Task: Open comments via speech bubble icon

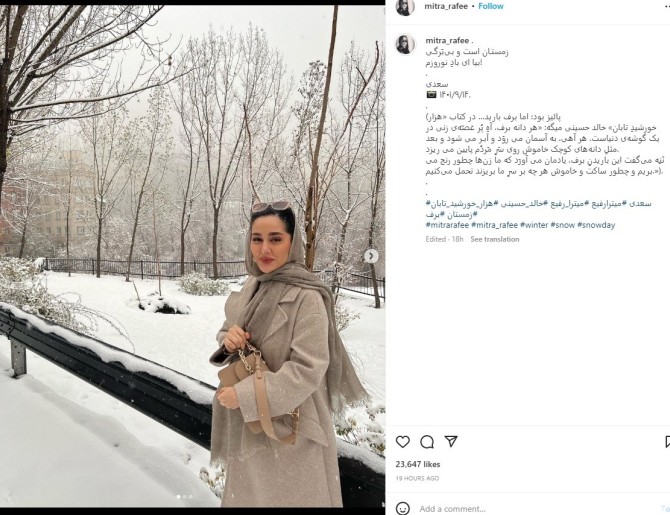Action: 427,441
